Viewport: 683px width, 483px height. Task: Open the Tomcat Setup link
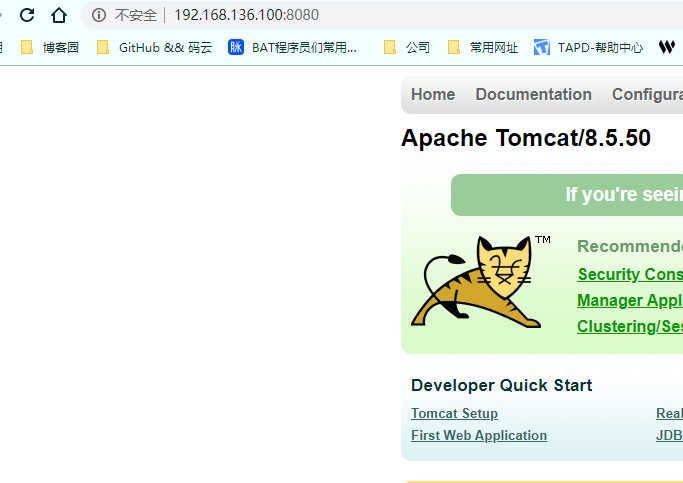pyautogui.click(x=454, y=413)
